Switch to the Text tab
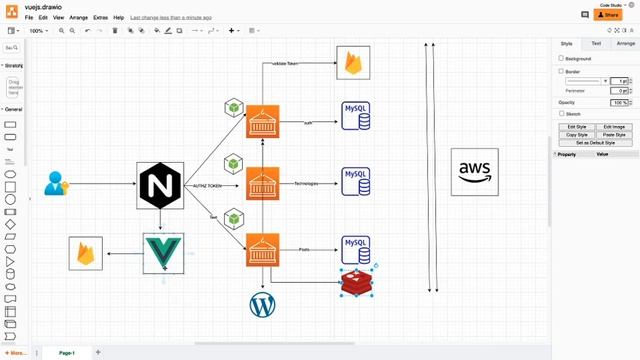This screenshot has height=360, width=640. click(596, 43)
